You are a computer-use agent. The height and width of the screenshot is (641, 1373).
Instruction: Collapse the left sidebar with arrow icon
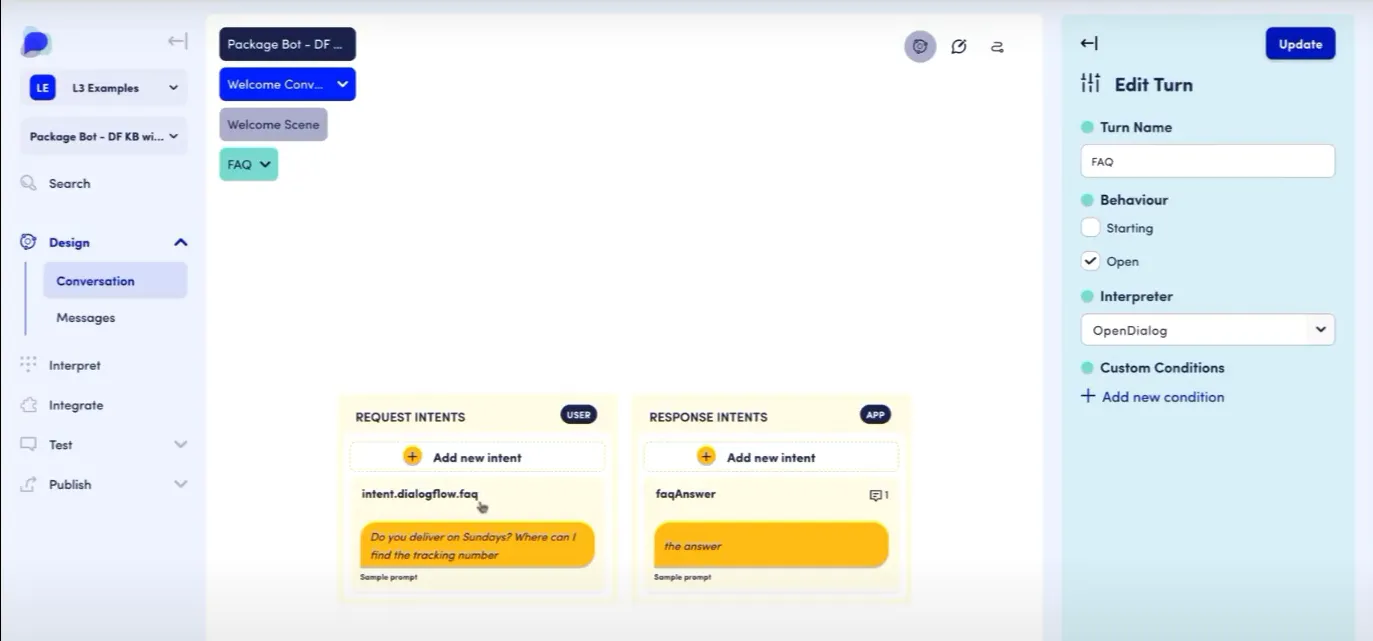177,41
